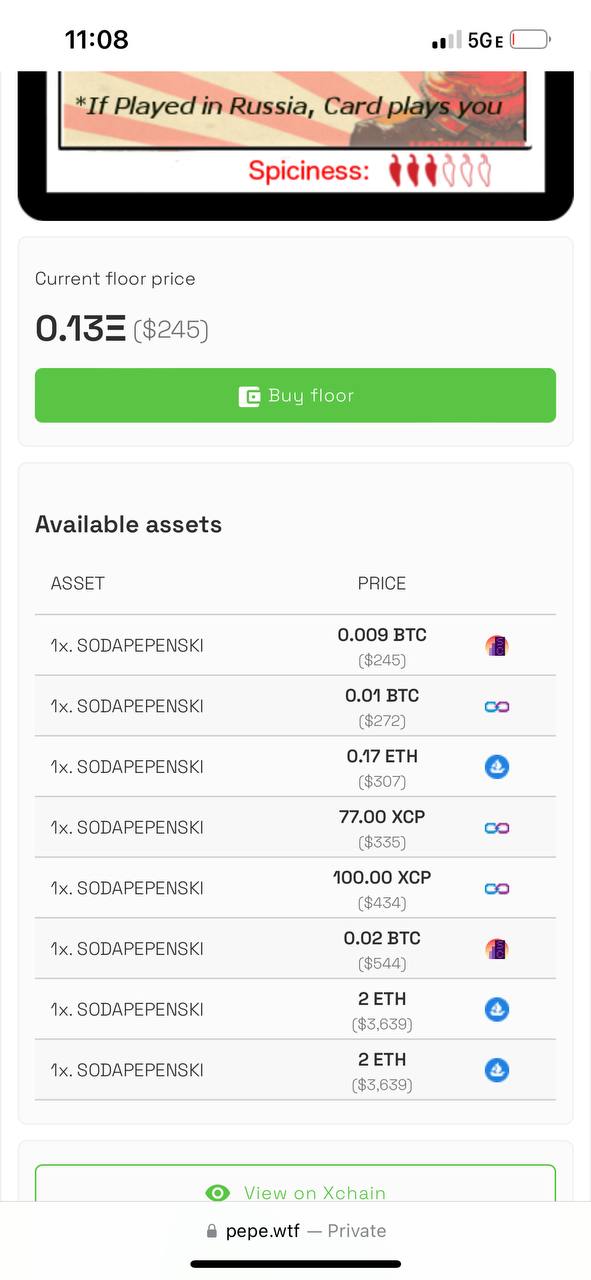Open the OpenSea icon beside 0.17 ETH
Screen dimensions: 591x1280
coord(497,767)
